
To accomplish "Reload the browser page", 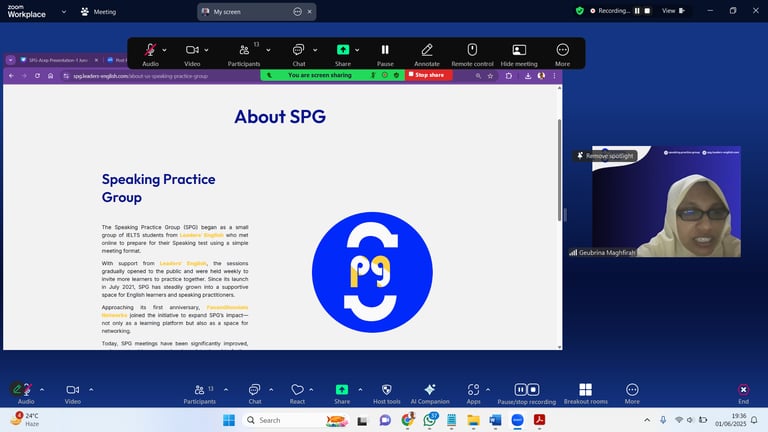I will pos(37,76).
